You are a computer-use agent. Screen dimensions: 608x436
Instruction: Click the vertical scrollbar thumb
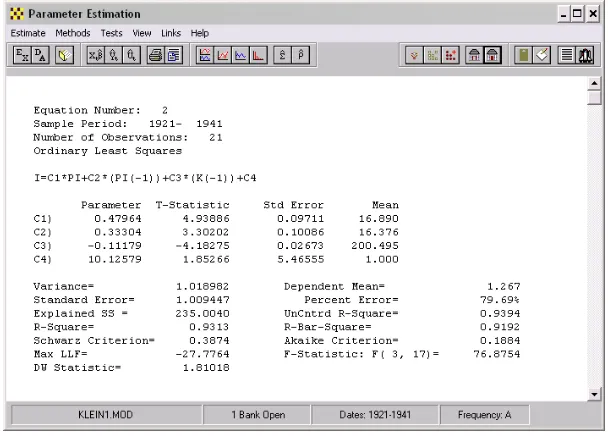point(594,97)
